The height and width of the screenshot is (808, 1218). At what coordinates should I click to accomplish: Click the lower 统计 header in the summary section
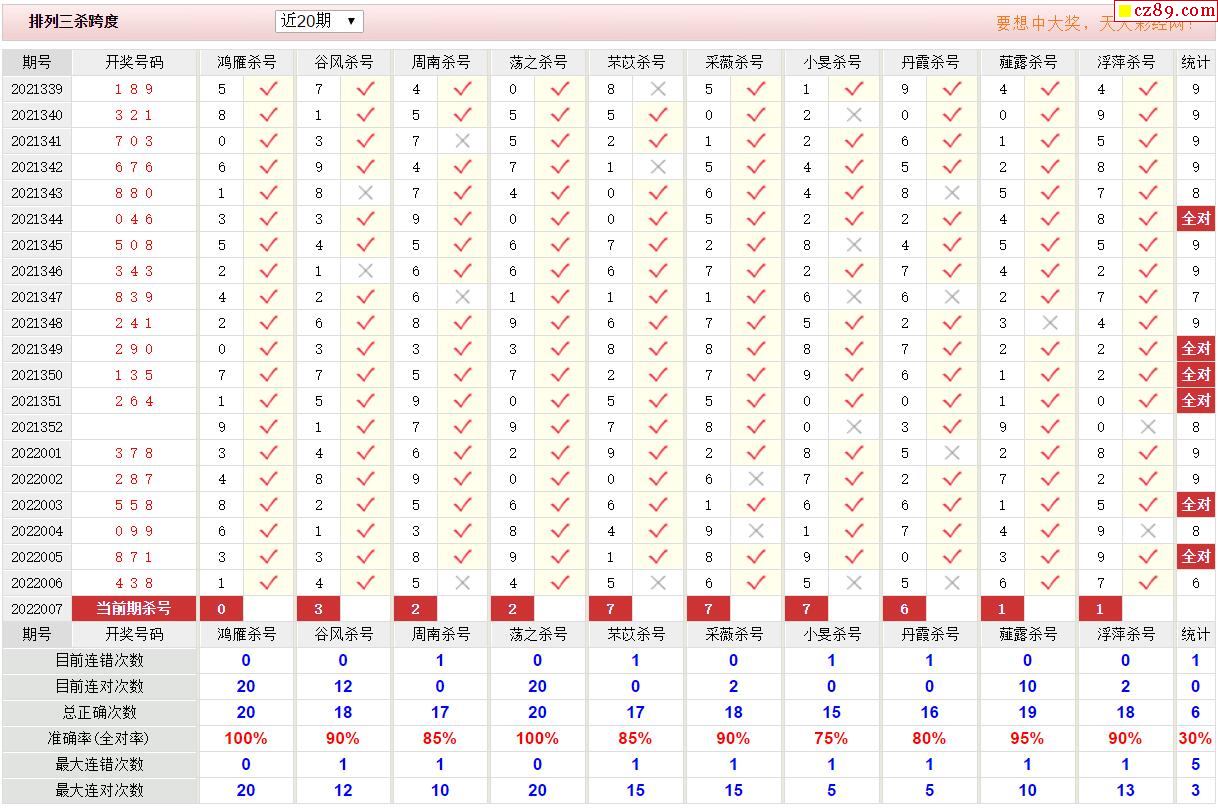pos(1195,634)
